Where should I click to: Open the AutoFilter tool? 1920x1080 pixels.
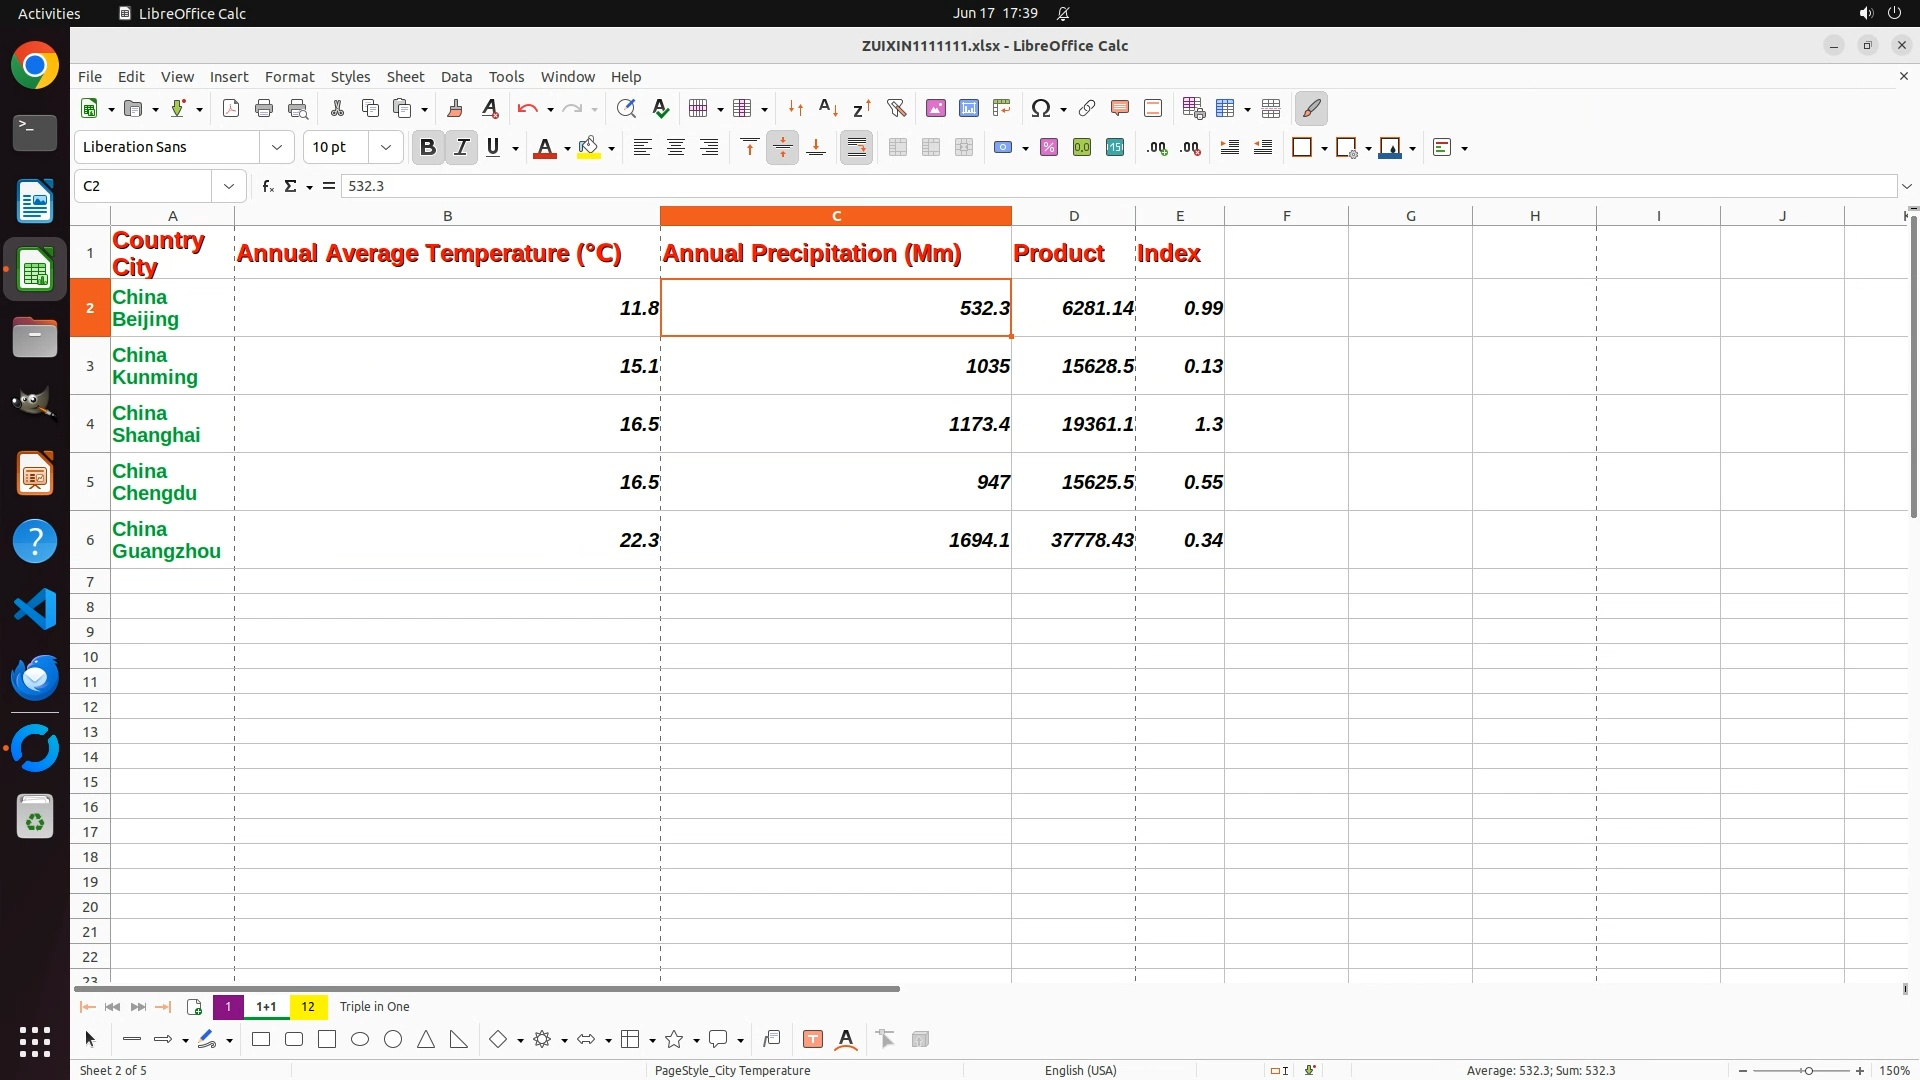[896, 108]
